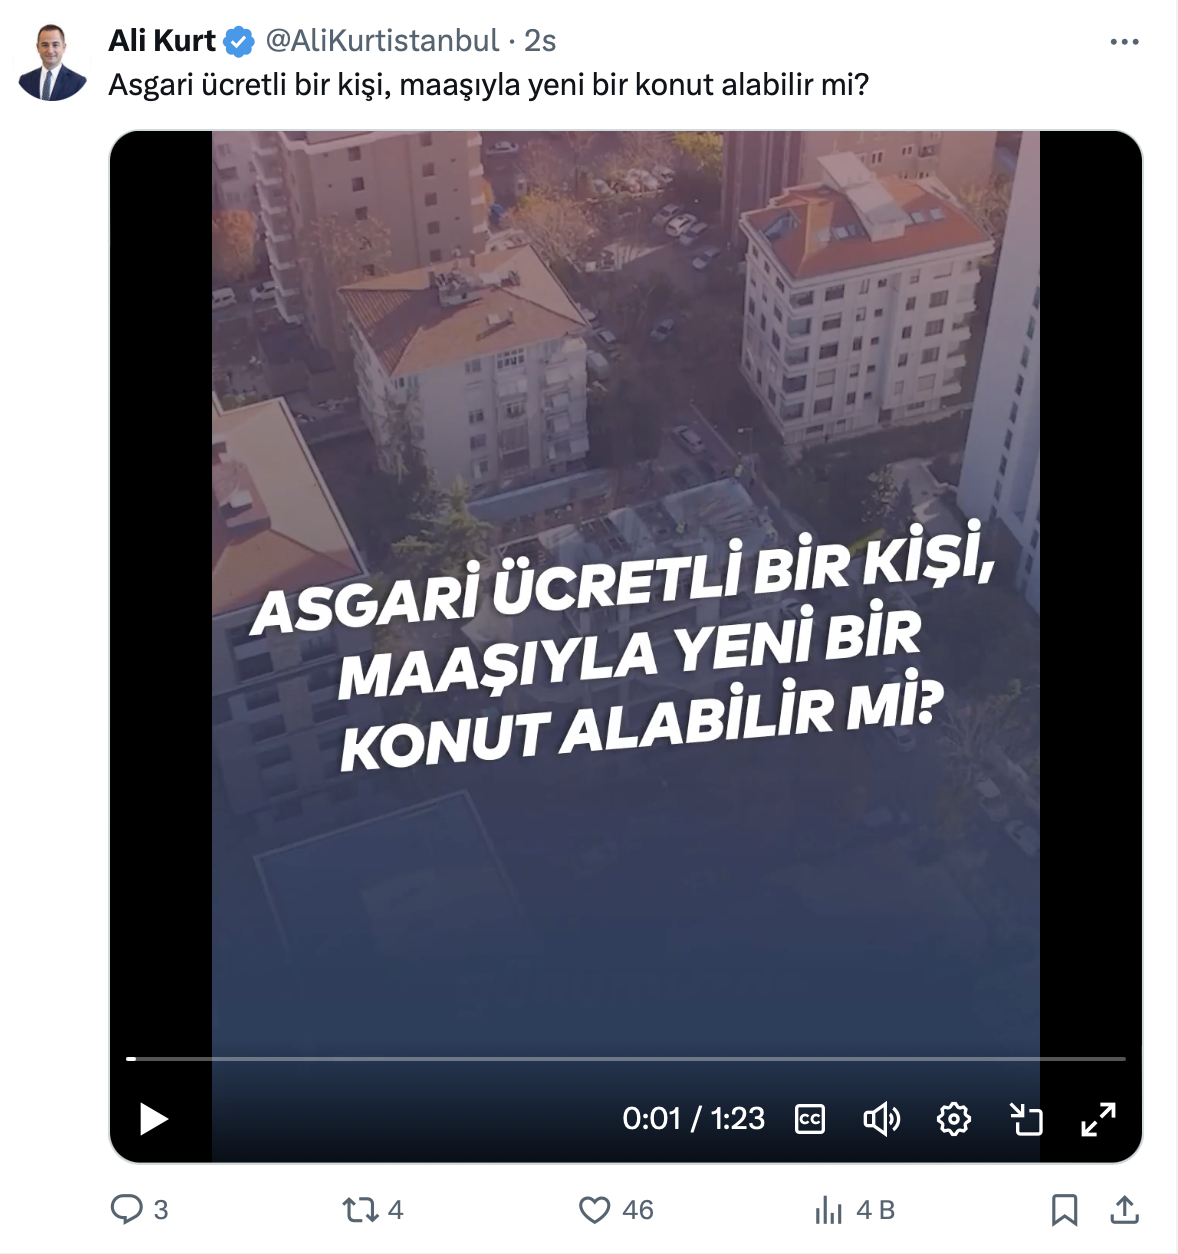
Task: View post analytics 4 B views
Action: (854, 1210)
